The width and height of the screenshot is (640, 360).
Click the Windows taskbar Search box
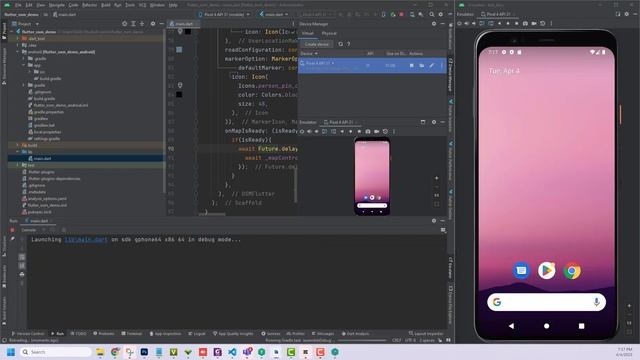pyautogui.click(x=55, y=352)
